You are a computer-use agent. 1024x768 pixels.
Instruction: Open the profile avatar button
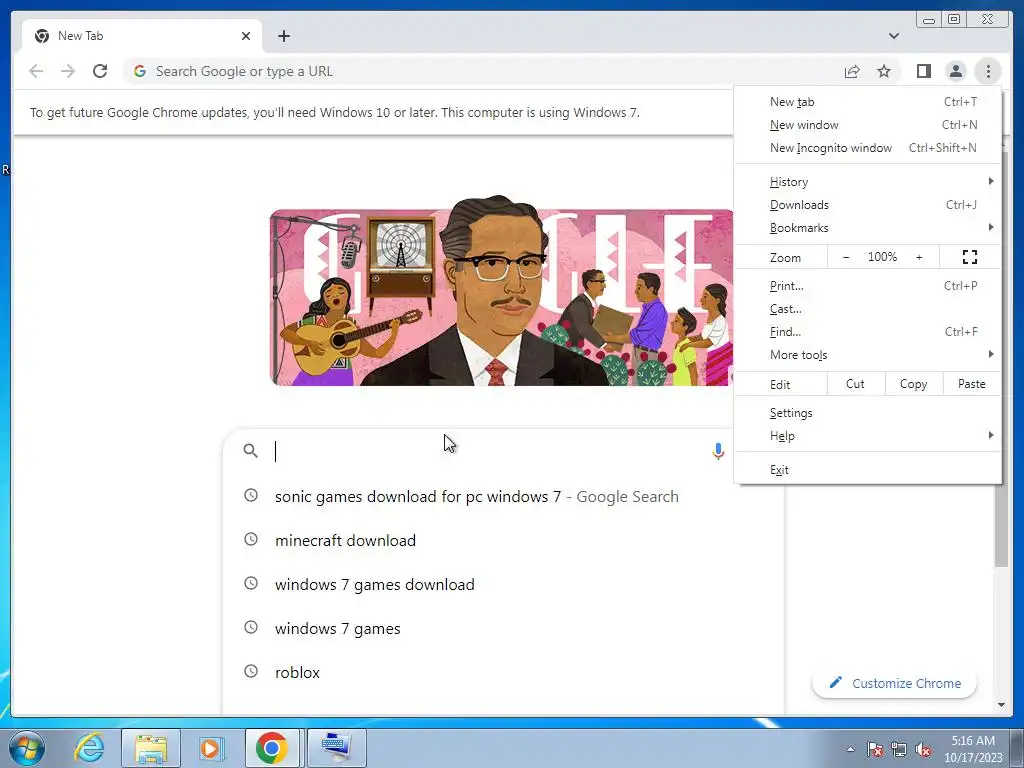point(955,71)
